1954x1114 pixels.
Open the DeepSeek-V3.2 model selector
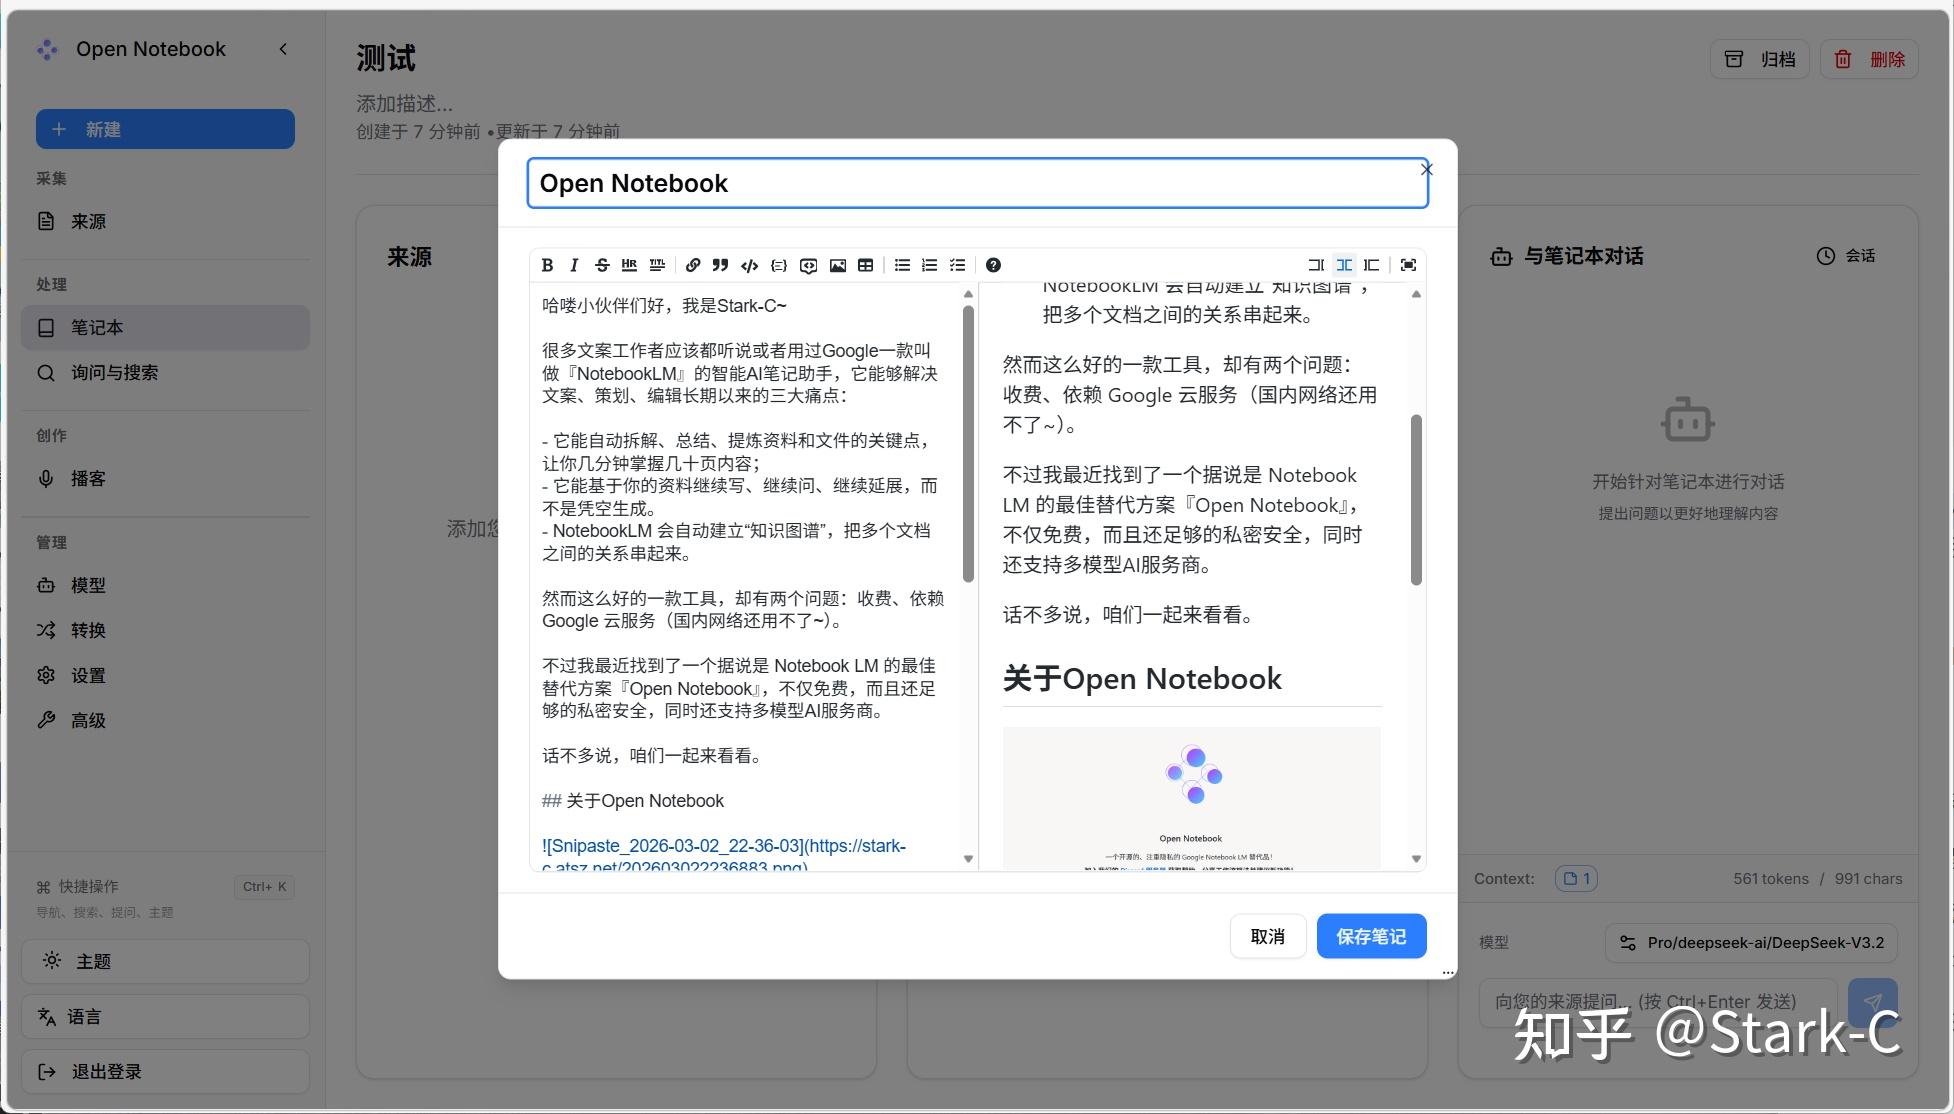(1751, 942)
